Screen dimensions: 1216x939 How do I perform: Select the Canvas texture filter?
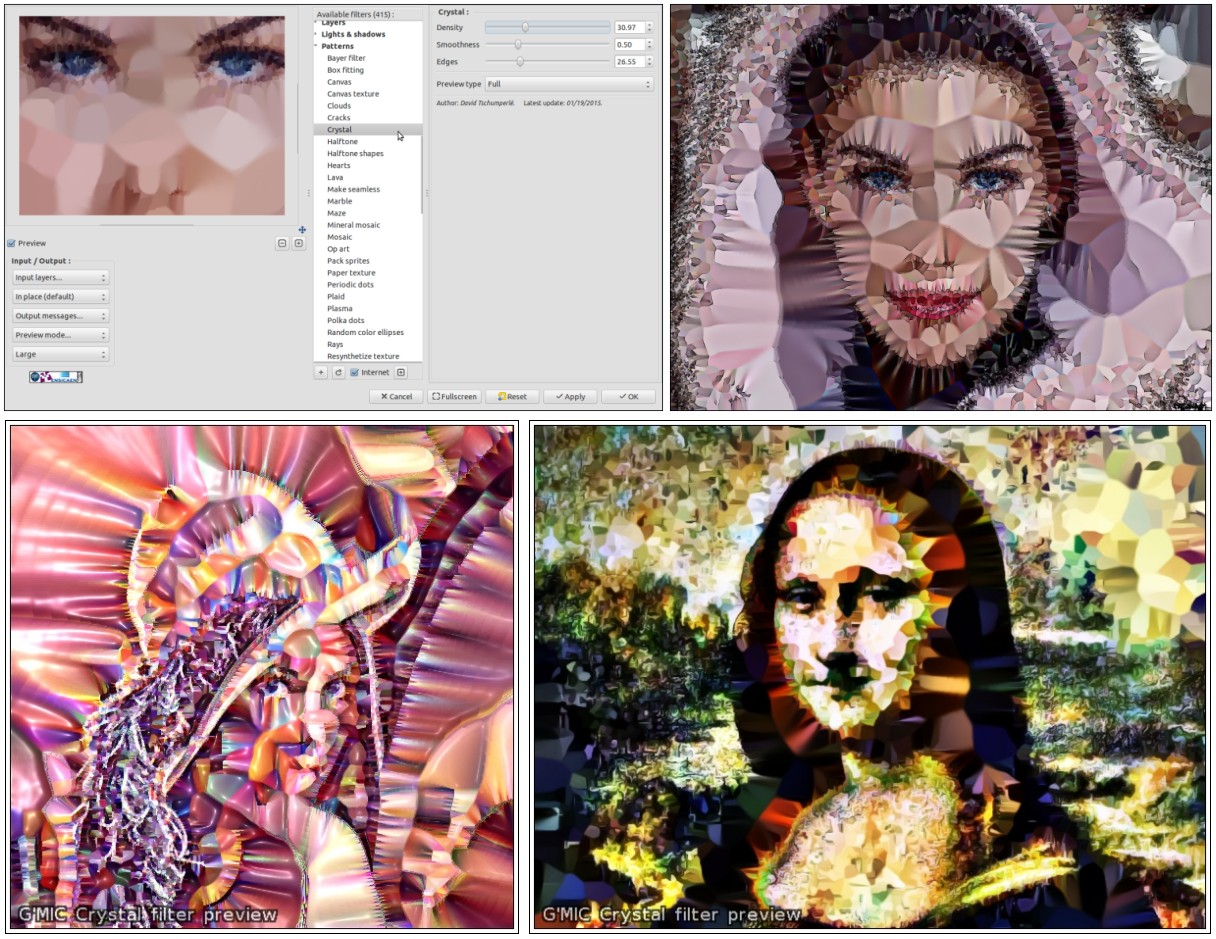353,94
